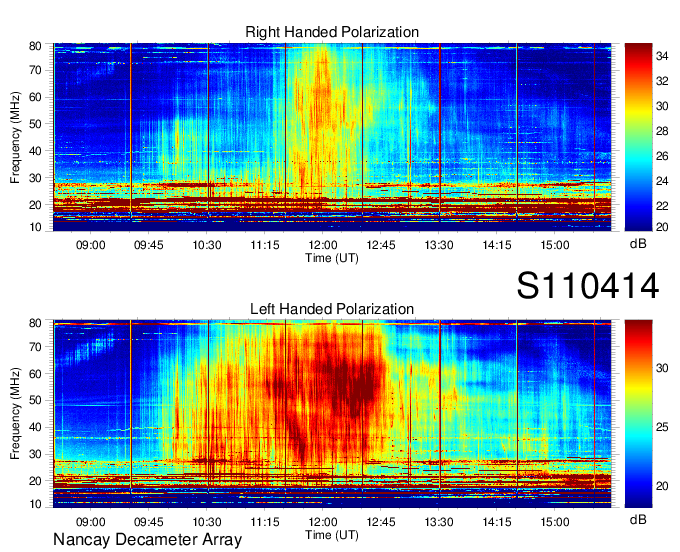Click the 'Left Handed Polarization' plot title
The width and height of the screenshot is (680, 552).
pyautogui.click(x=332, y=309)
